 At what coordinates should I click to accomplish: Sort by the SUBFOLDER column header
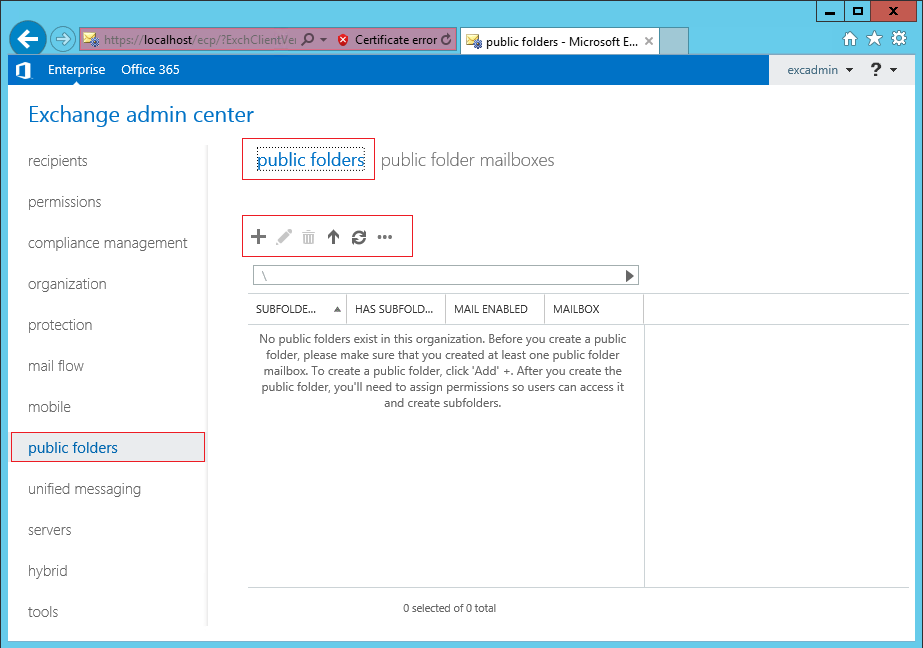pyautogui.click(x=298, y=309)
